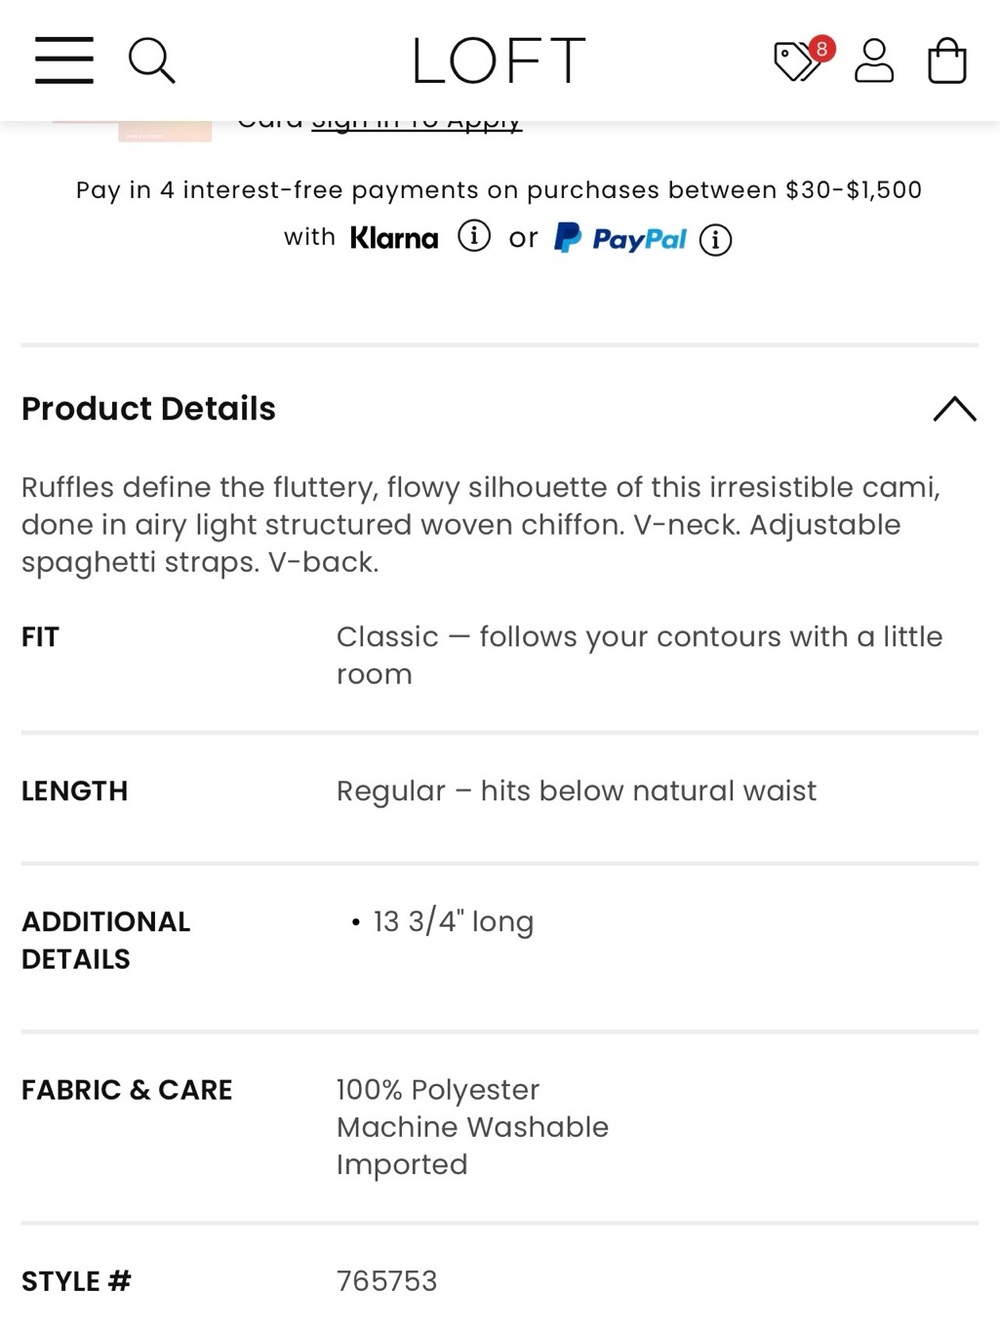Tap the search magnifier icon
Viewport: 1000px width, 1333px height.
[x=152, y=60]
